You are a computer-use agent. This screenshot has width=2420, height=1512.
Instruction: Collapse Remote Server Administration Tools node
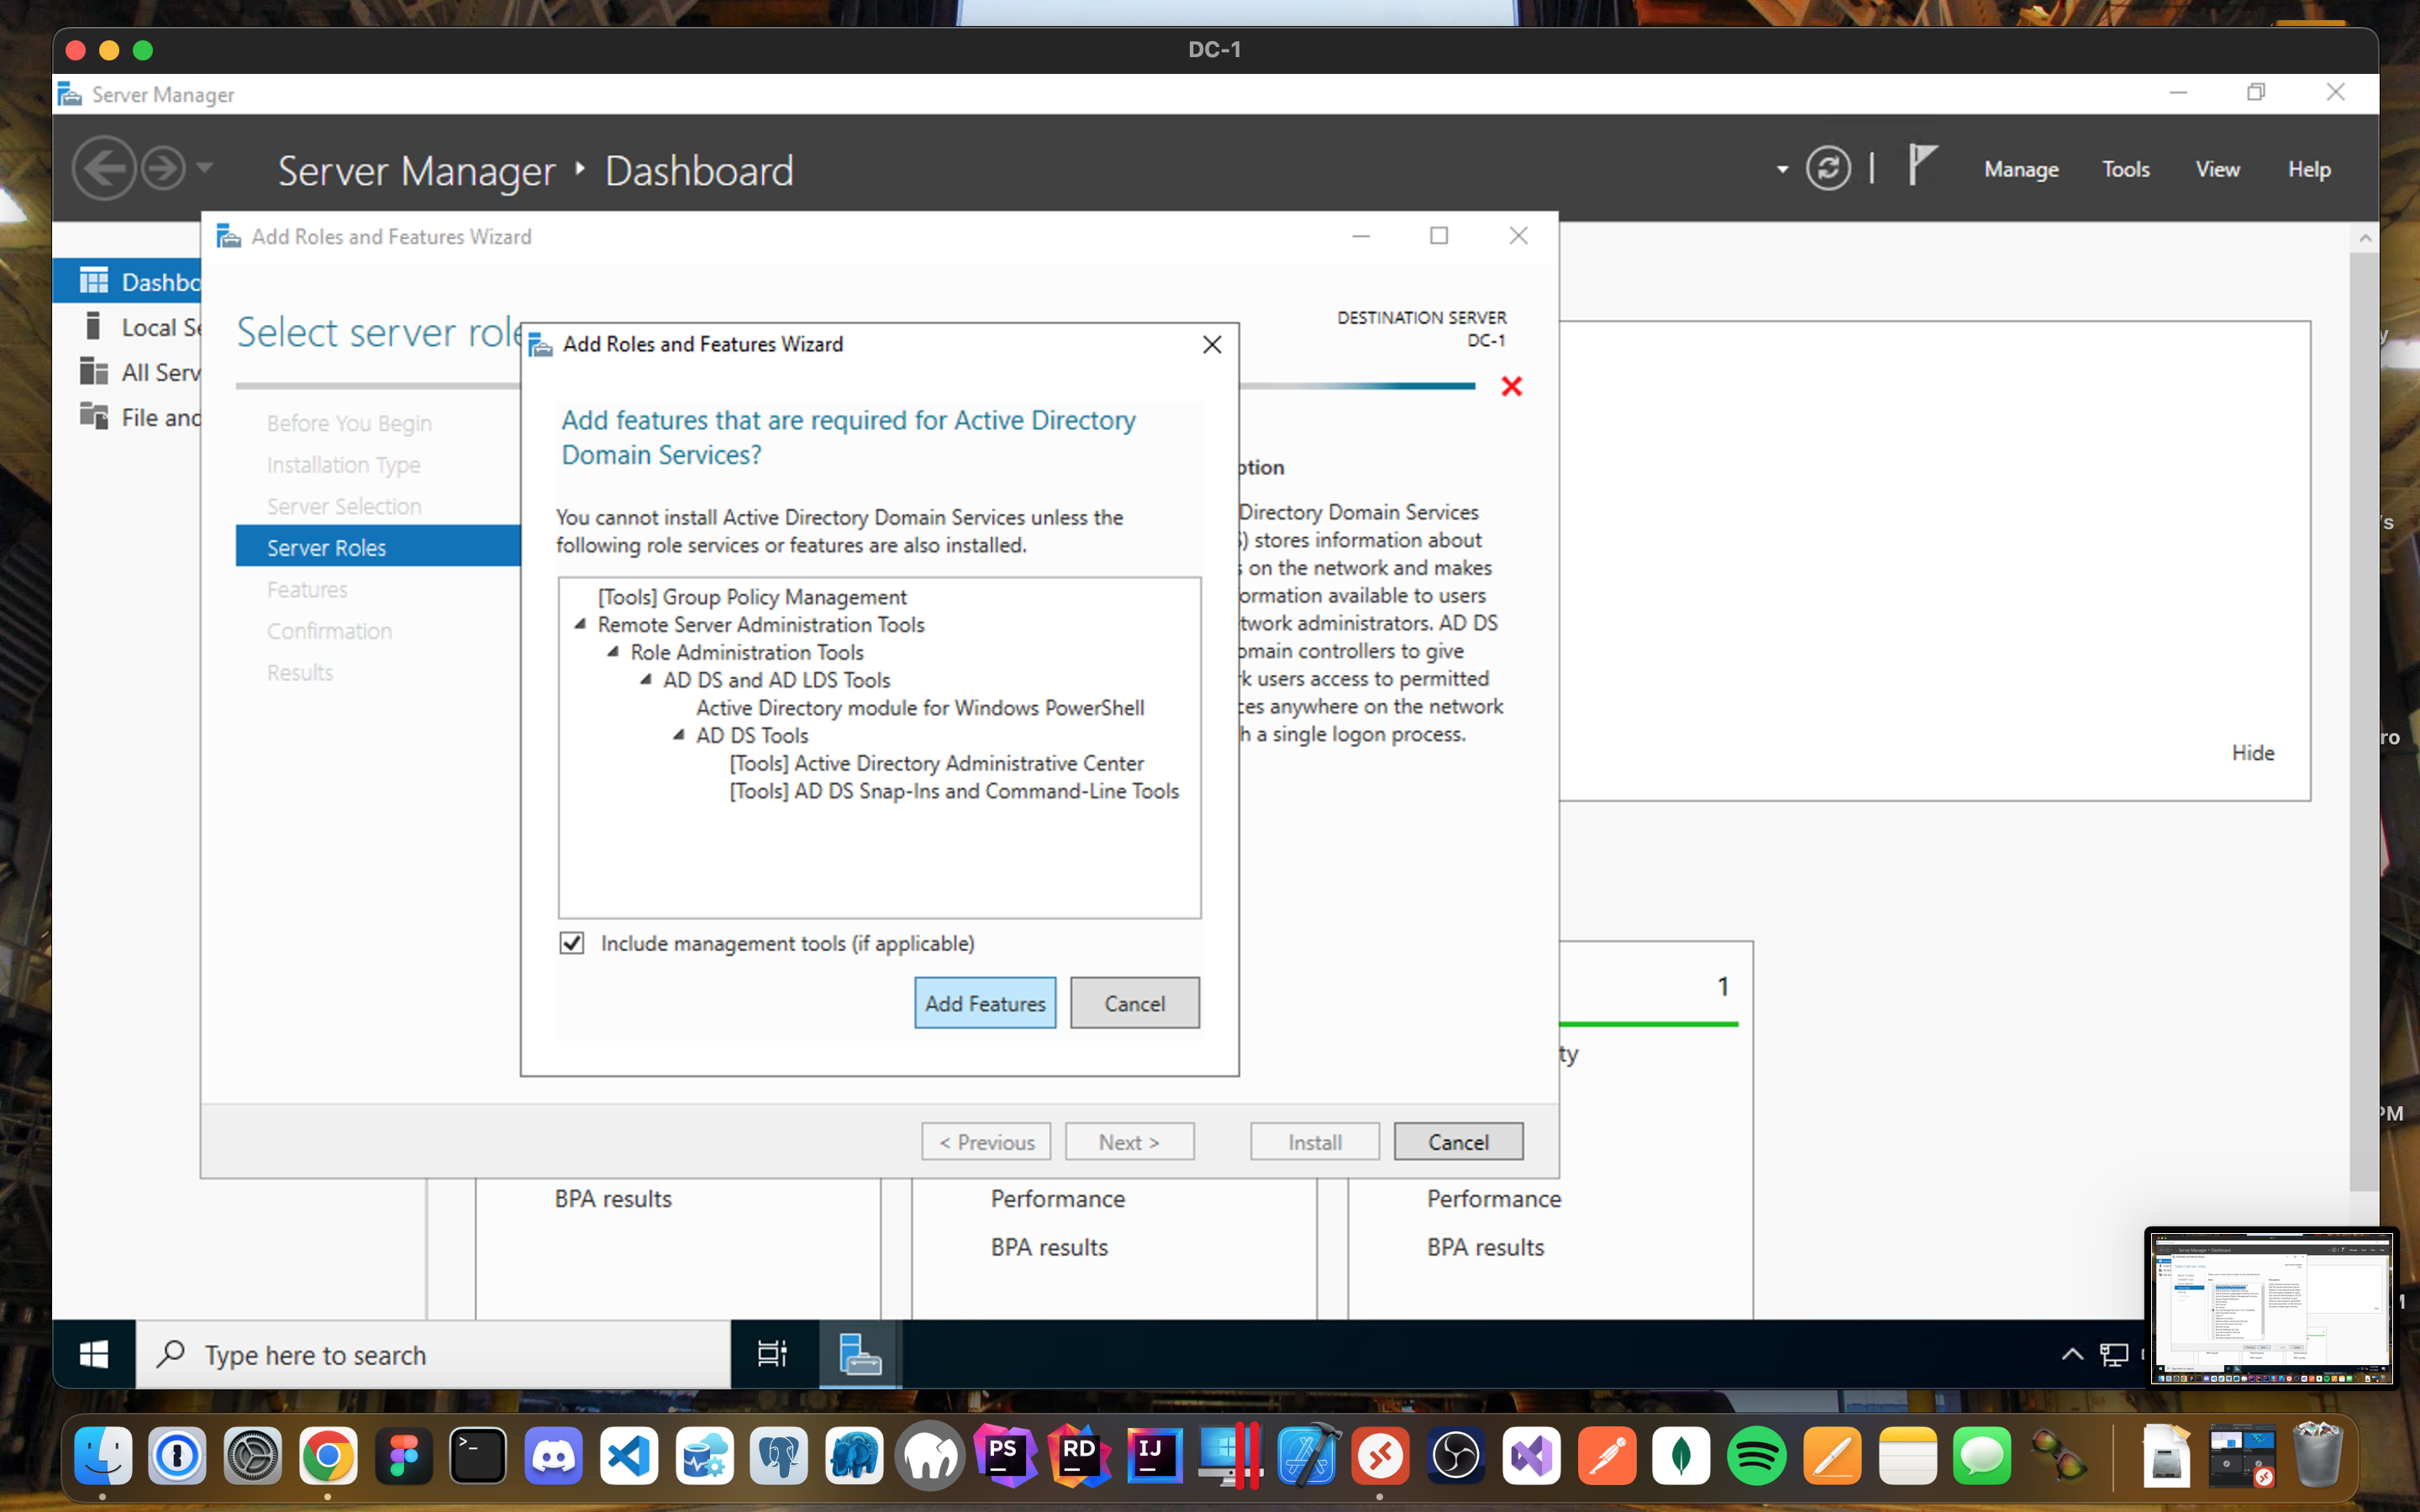580,624
